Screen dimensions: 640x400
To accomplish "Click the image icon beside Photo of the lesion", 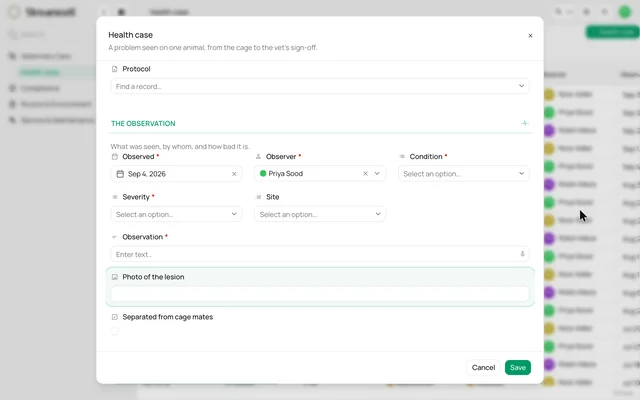I will [115, 277].
